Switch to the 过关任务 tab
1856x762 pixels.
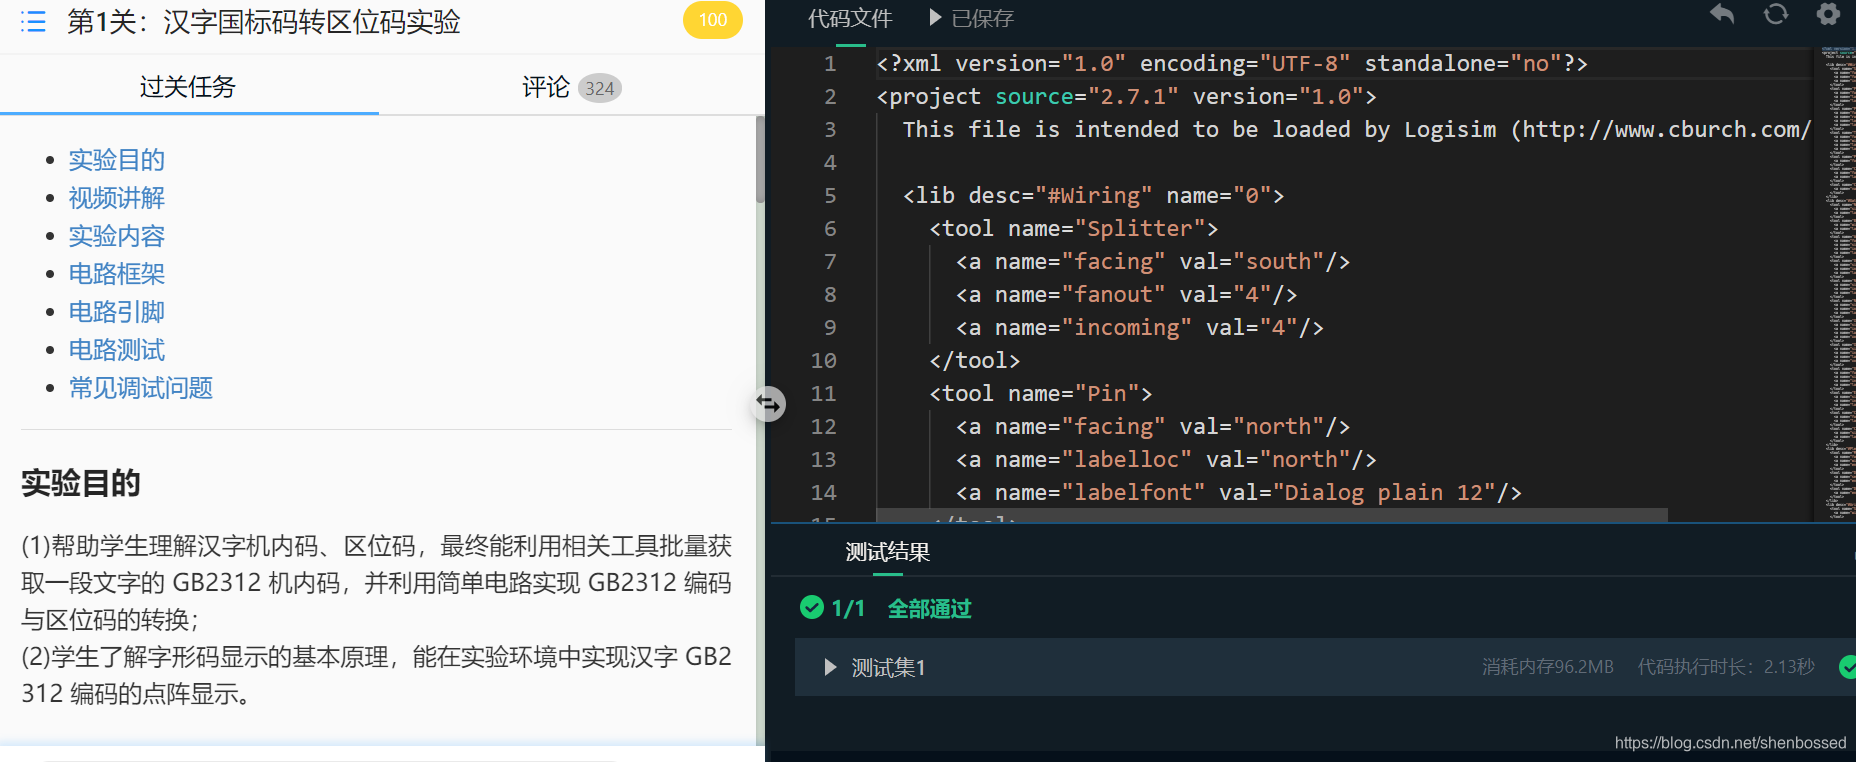[187, 87]
